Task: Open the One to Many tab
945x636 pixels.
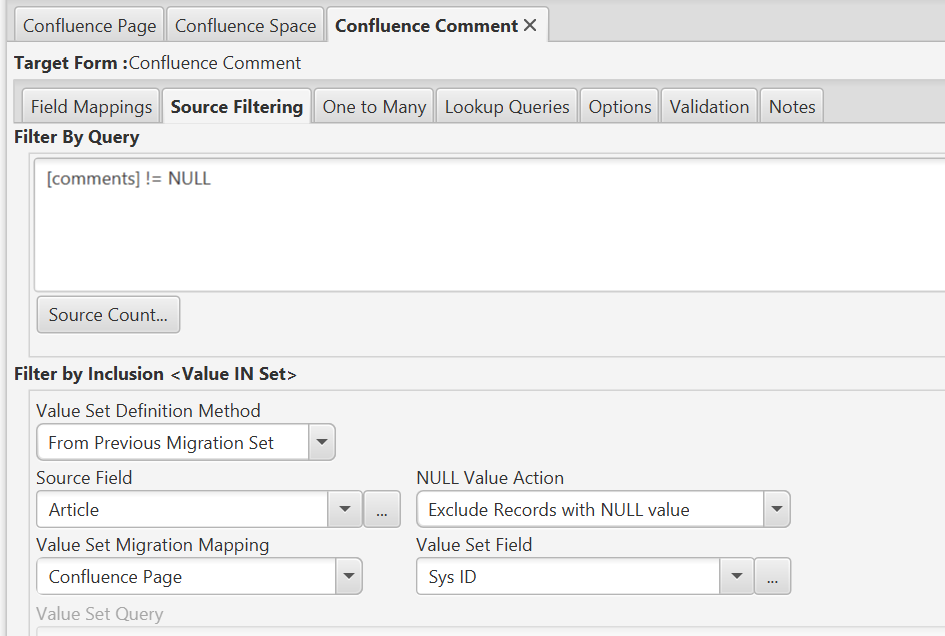Action: 374,107
